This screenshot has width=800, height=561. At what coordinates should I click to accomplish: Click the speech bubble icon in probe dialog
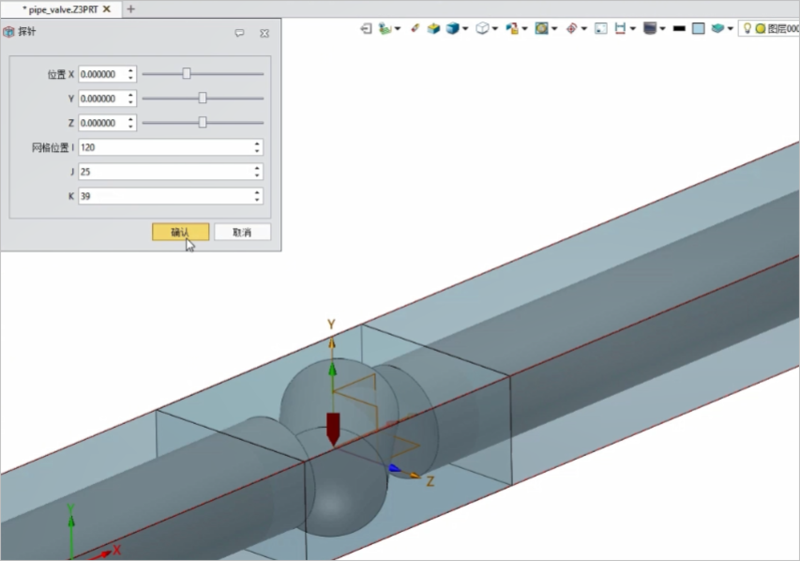pyautogui.click(x=240, y=33)
